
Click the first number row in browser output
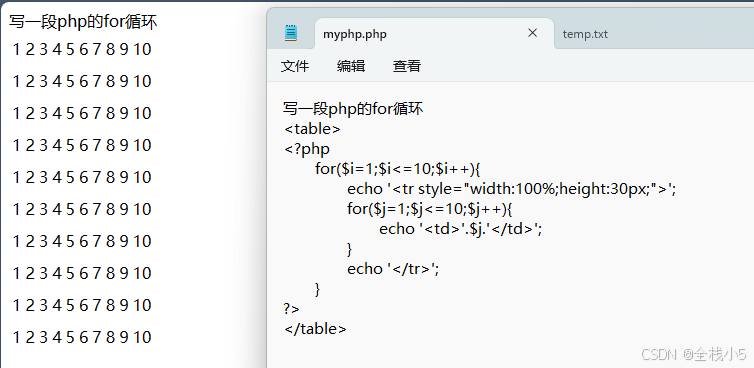[82, 49]
